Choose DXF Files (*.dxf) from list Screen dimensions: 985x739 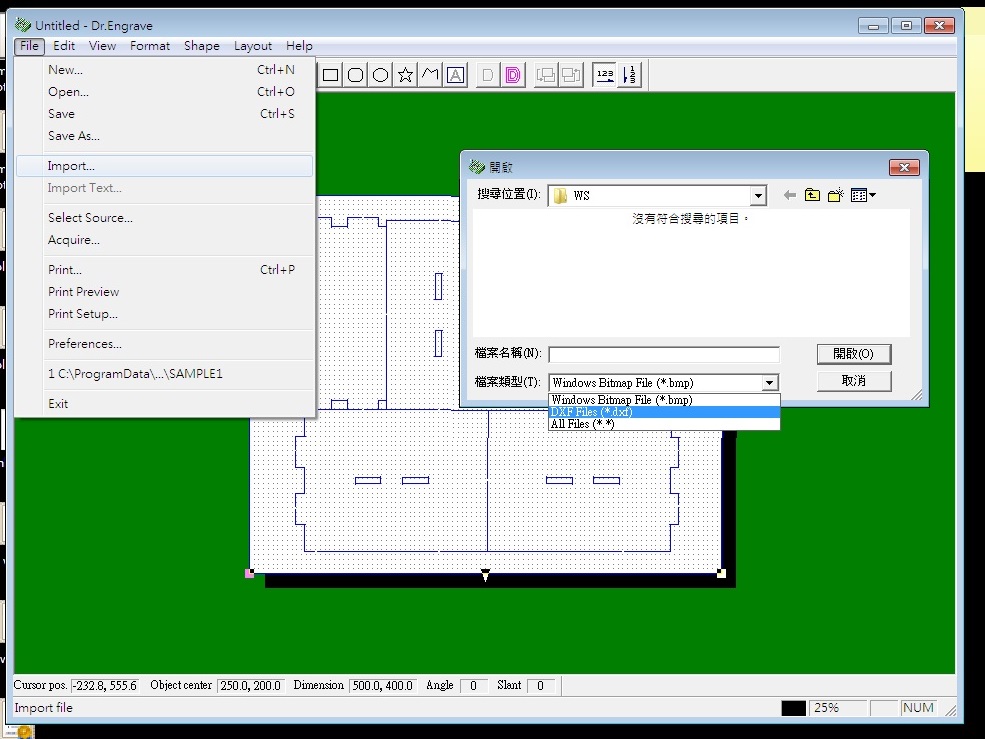pos(664,412)
